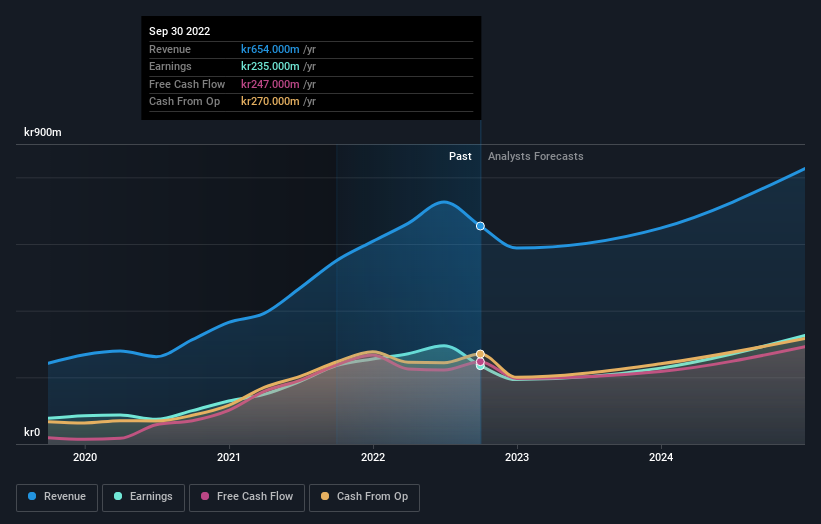821x524 pixels.
Task: Select the 2023 x-axis label
Action: pos(517,457)
